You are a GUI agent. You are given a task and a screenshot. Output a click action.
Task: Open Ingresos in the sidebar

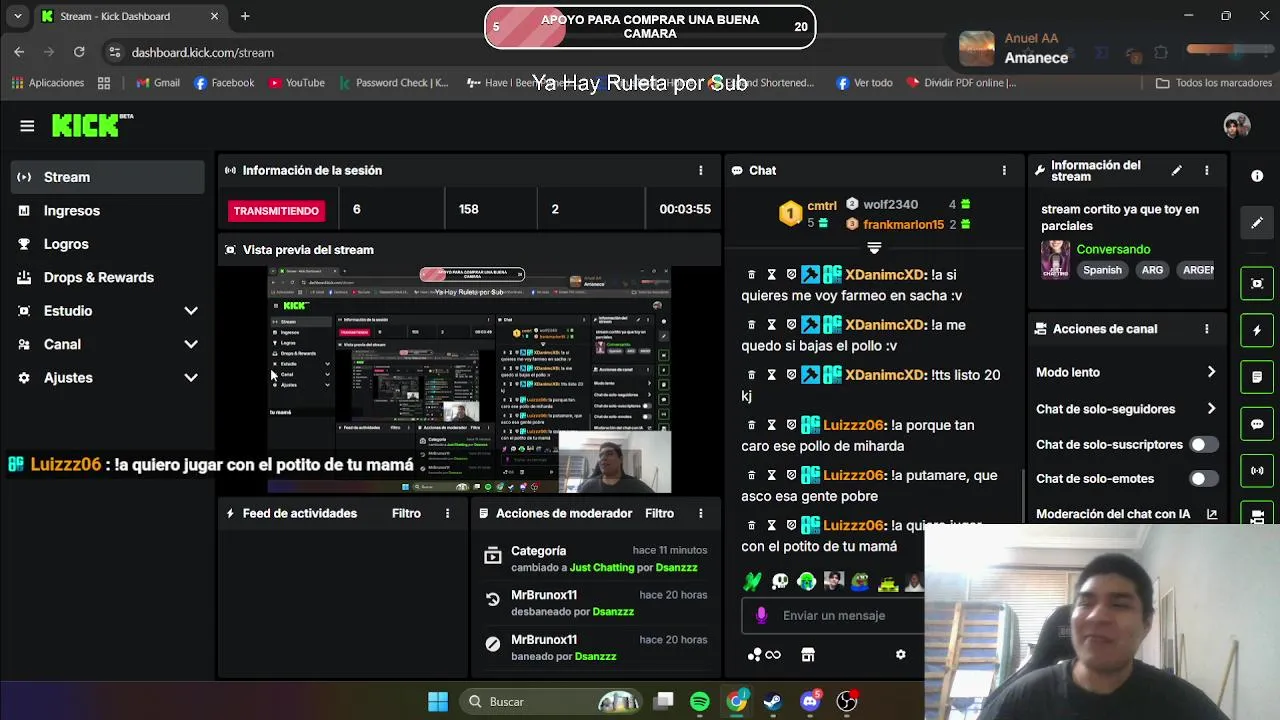[108, 211]
